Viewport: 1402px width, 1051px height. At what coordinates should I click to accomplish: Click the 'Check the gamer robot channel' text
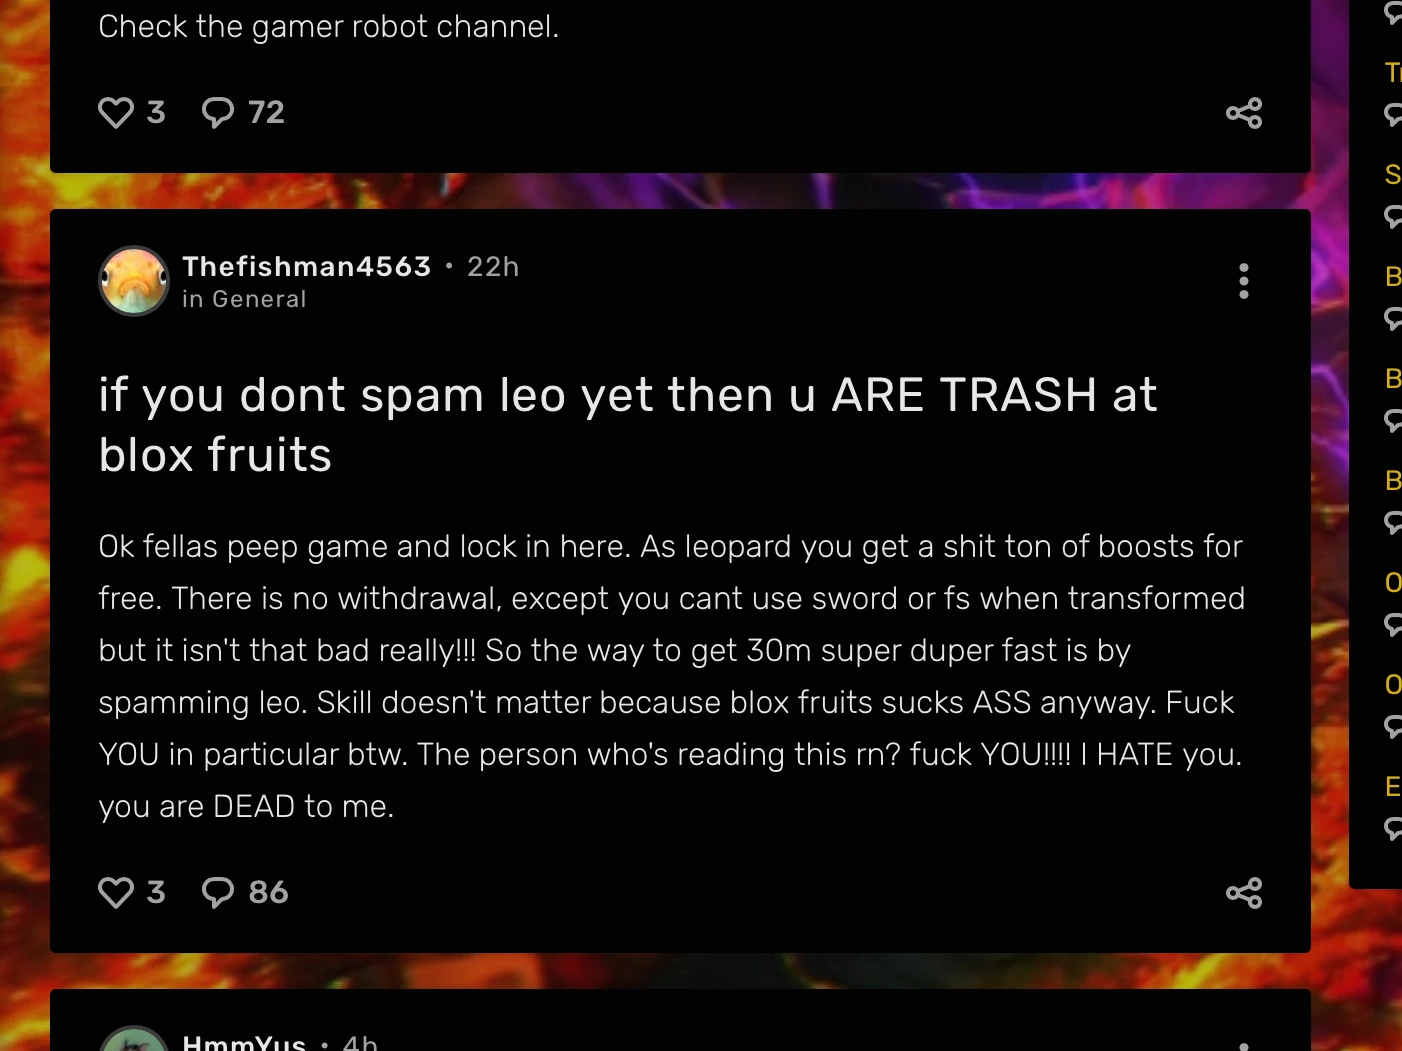tap(328, 26)
